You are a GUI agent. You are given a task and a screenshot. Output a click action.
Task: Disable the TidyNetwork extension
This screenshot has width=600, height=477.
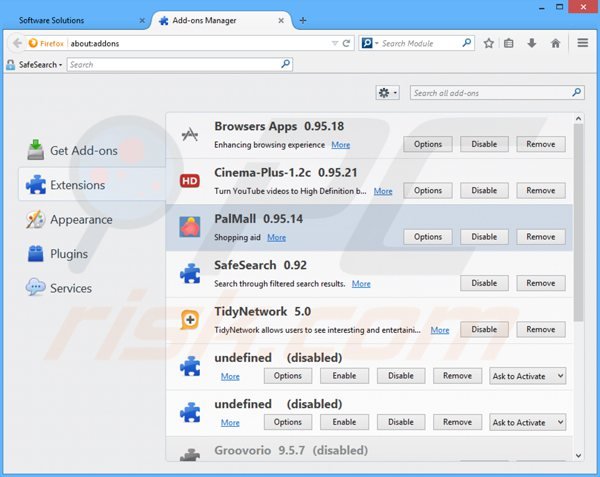pos(484,329)
